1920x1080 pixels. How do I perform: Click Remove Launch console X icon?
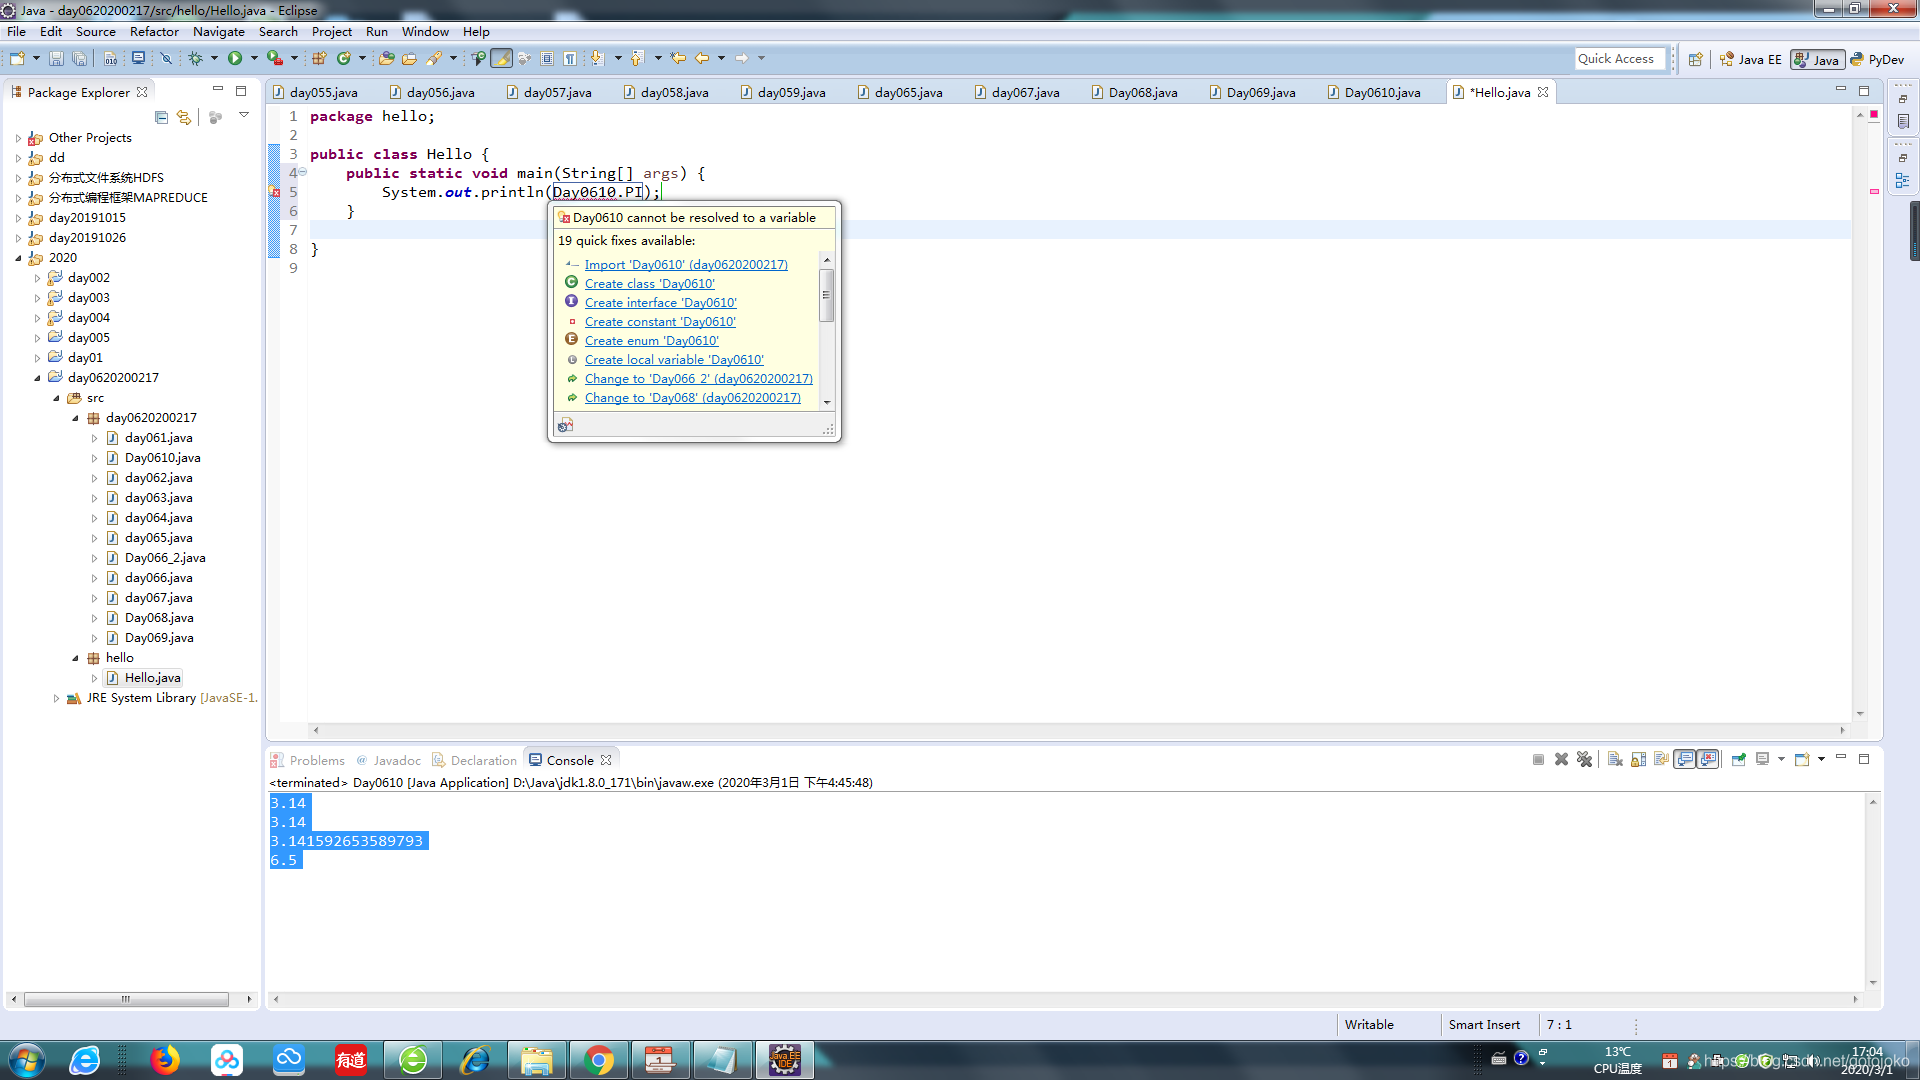(x=1561, y=760)
